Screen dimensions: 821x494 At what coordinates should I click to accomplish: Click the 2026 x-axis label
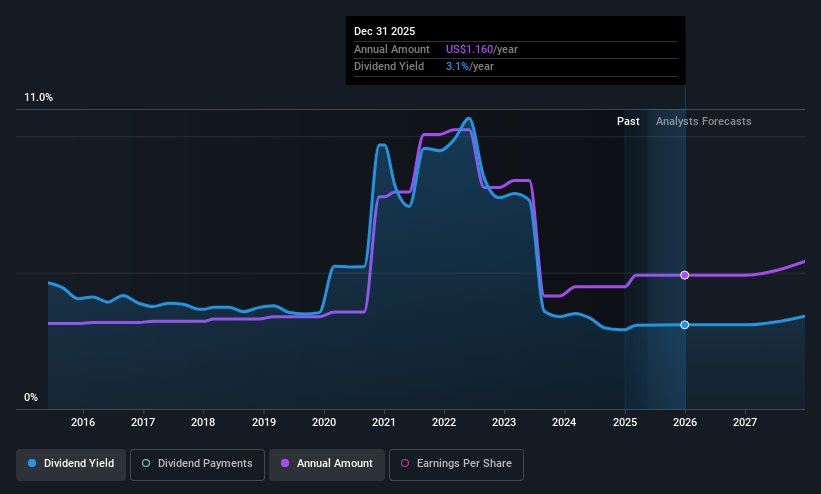pos(685,422)
